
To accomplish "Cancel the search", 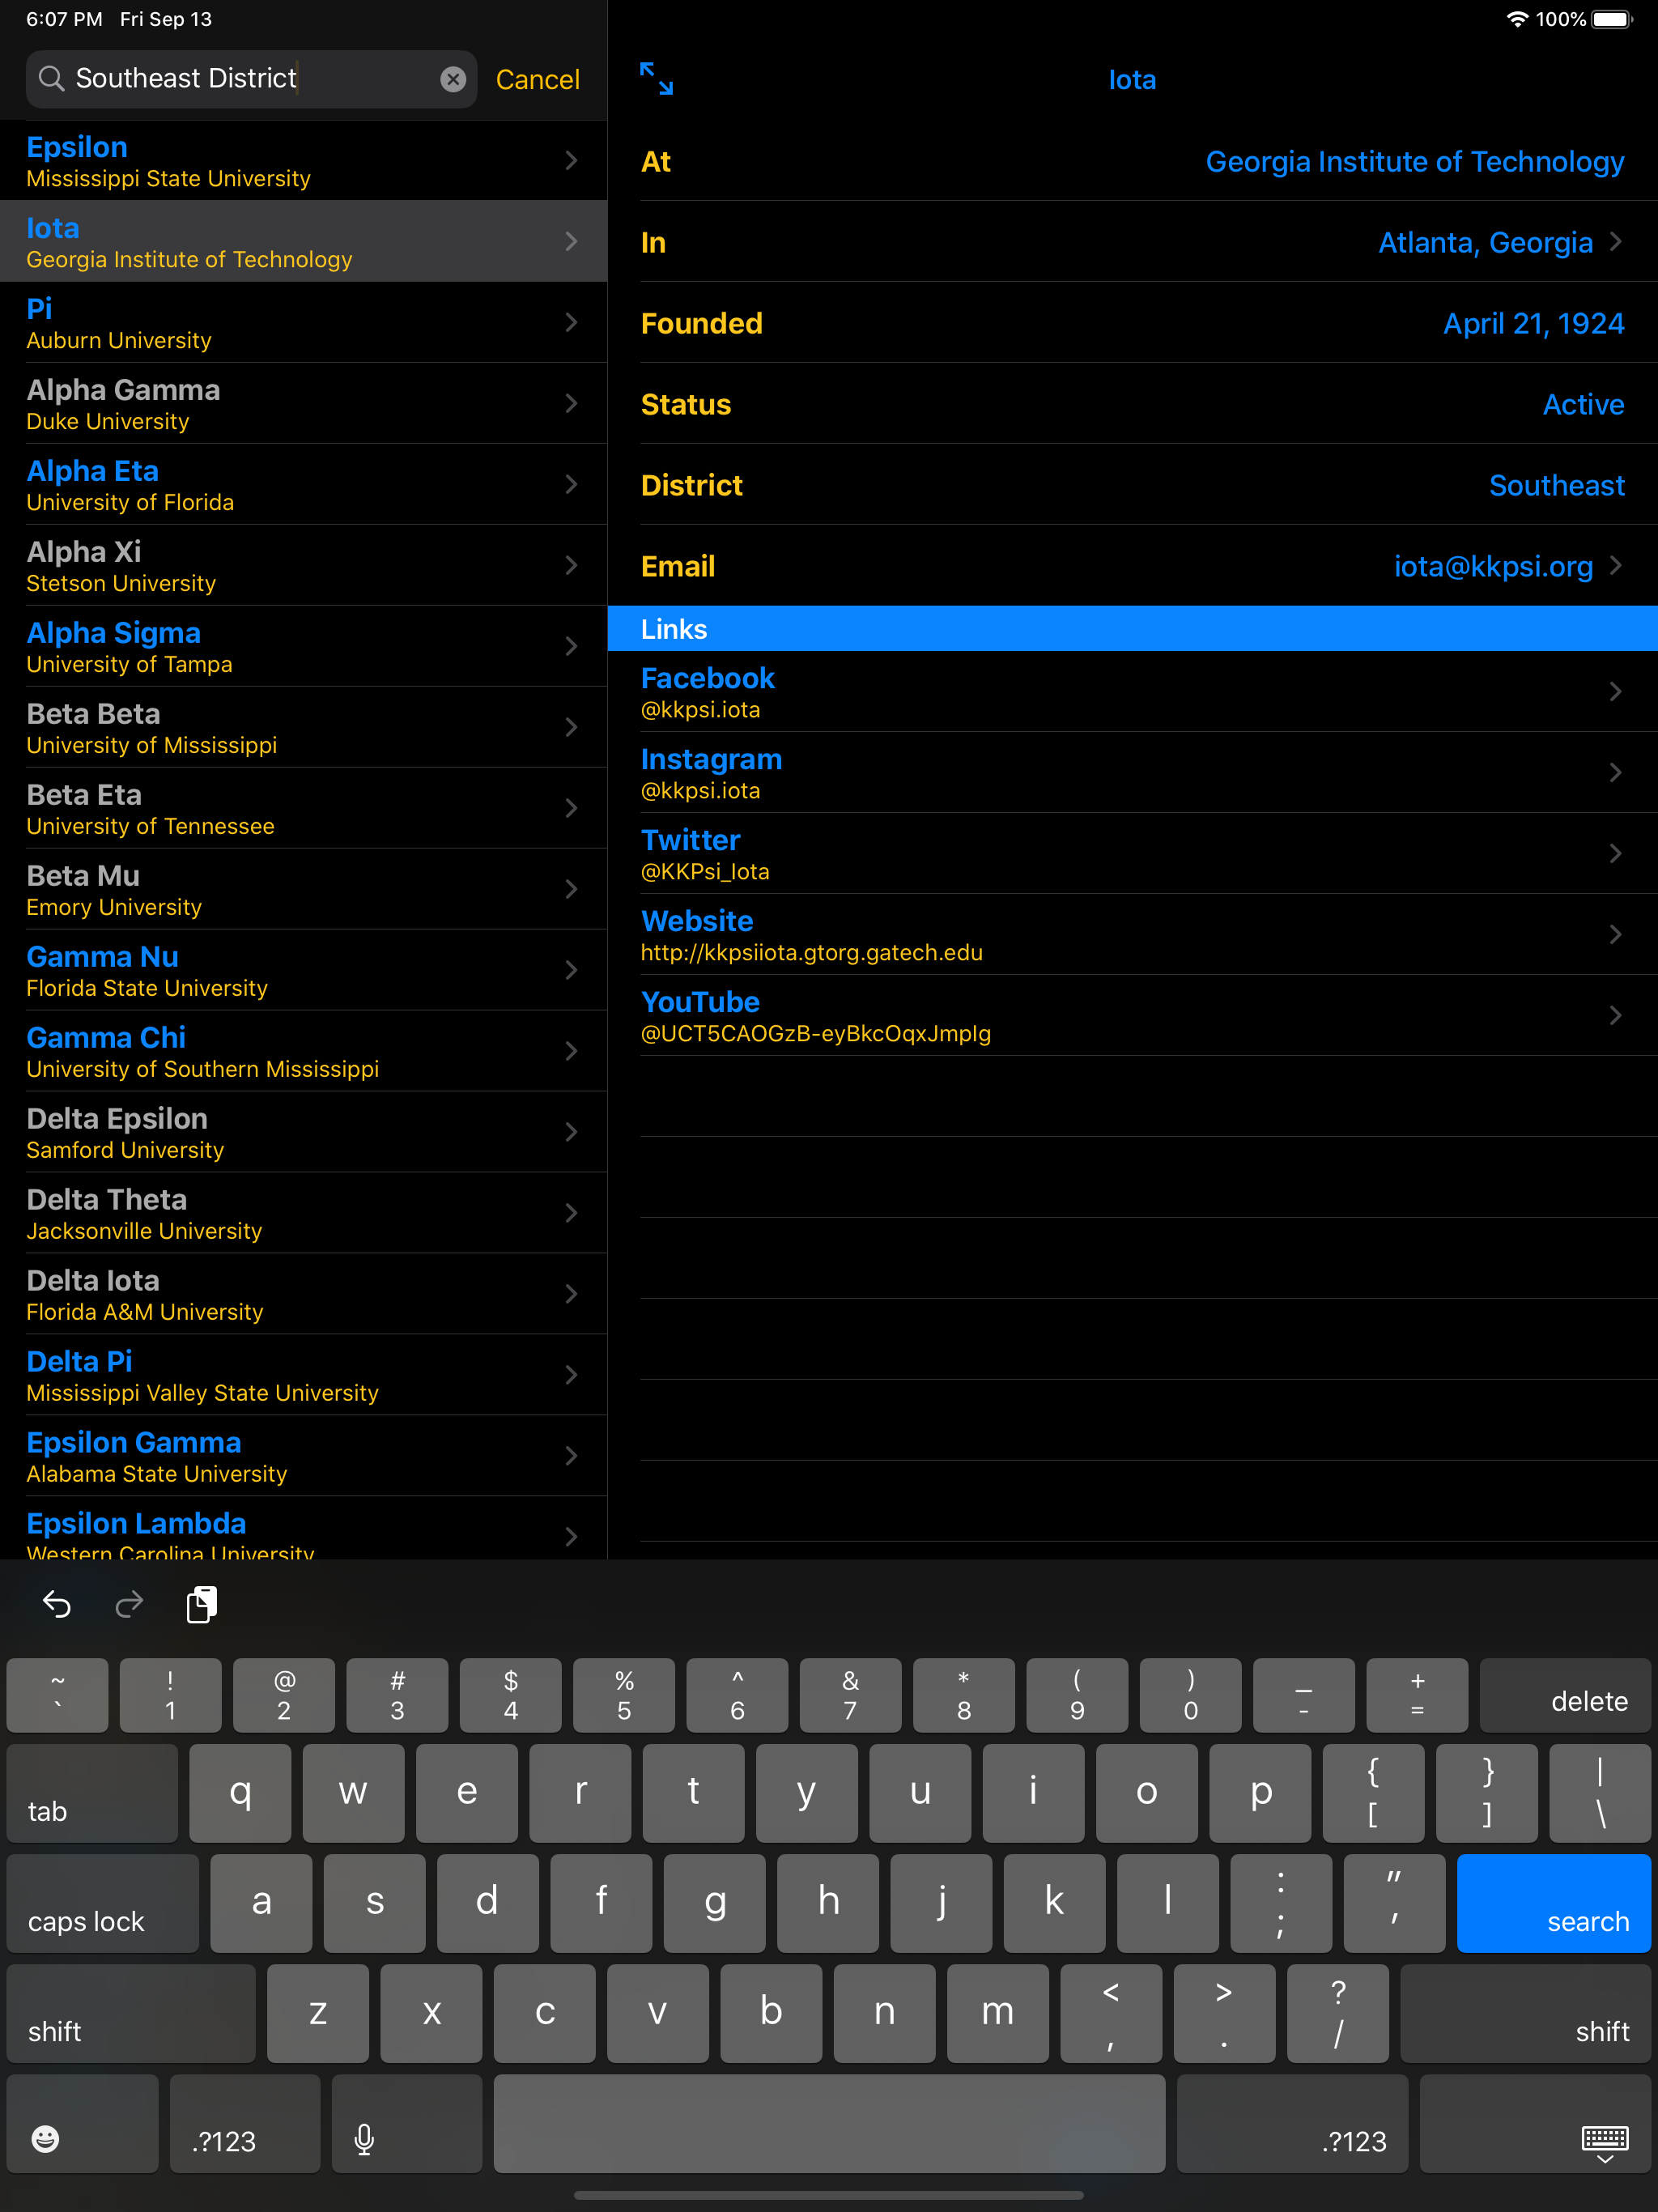I will point(537,79).
